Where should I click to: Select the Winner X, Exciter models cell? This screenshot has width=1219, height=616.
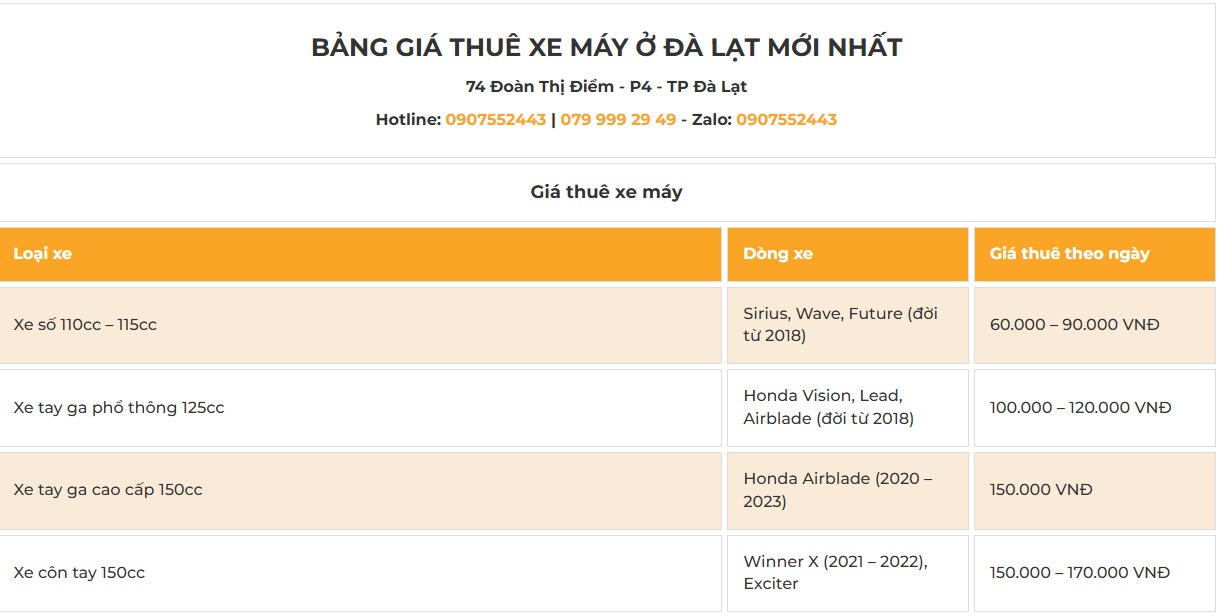click(x=835, y=573)
